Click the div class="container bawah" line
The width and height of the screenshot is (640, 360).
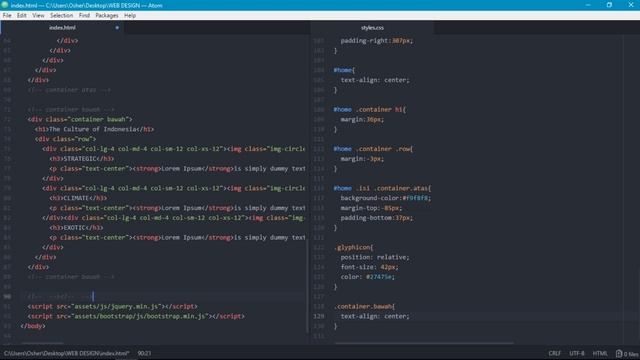click(x=80, y=119)
